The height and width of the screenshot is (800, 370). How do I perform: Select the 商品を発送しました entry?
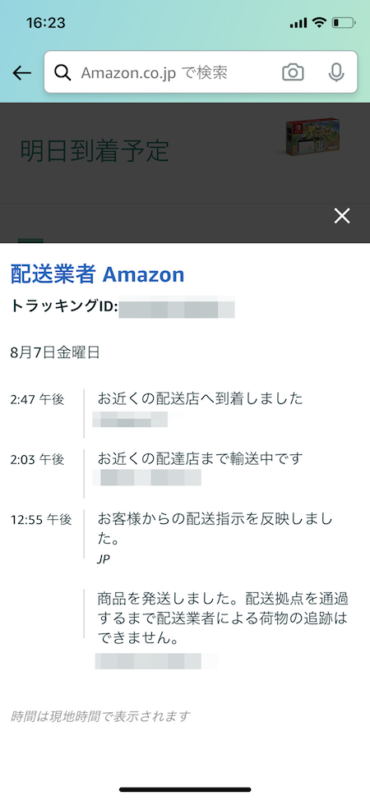225,623
